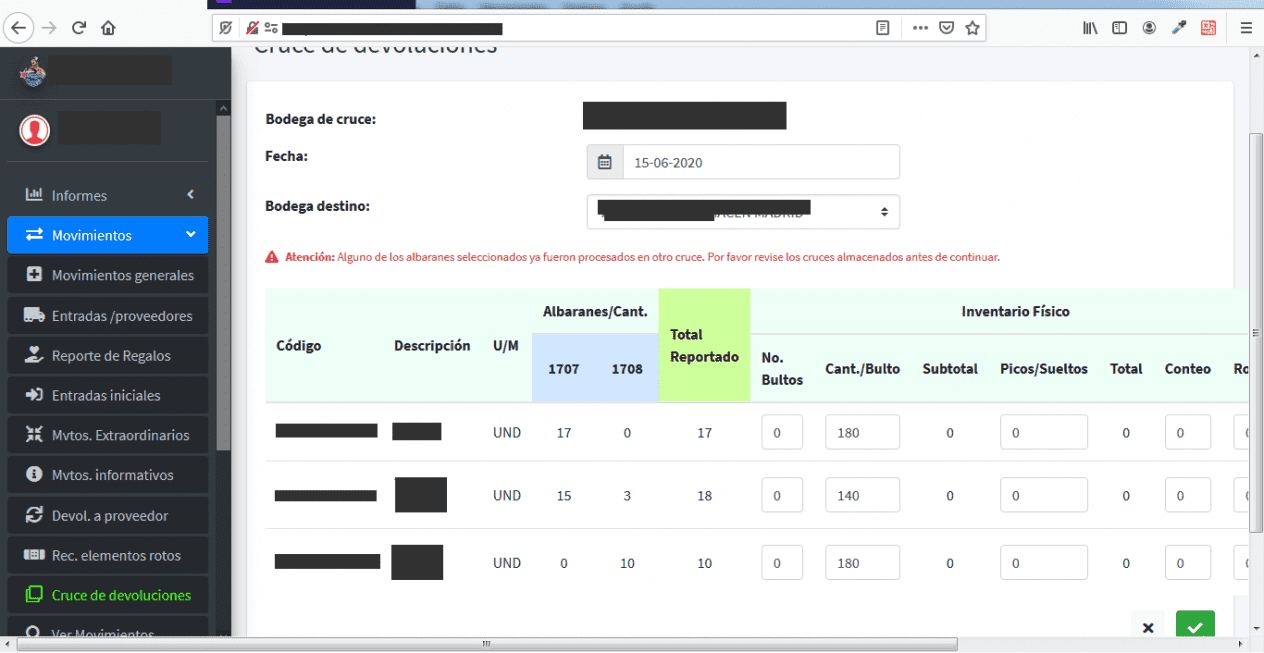Click the user avatar in the sidebar
Image resolution: width=1264 pixels, height=653 pixels.
click(x=35, y=129)
